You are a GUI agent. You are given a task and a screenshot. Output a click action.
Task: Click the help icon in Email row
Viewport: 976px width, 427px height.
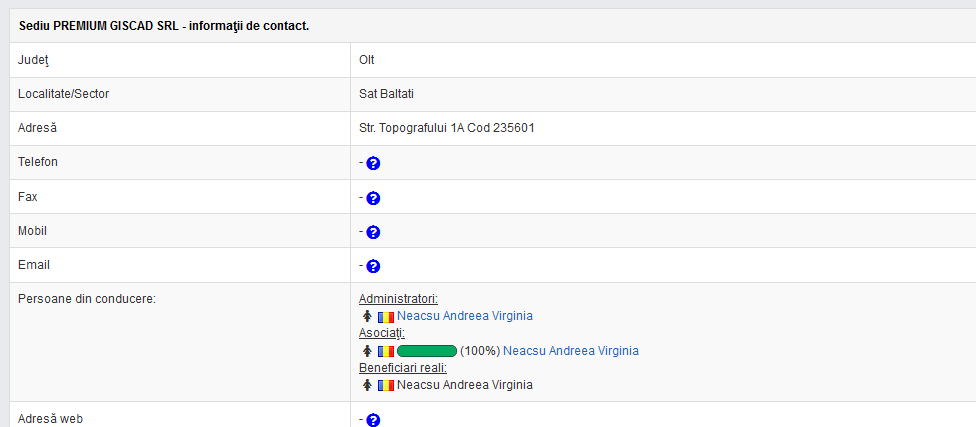(373, 266)
